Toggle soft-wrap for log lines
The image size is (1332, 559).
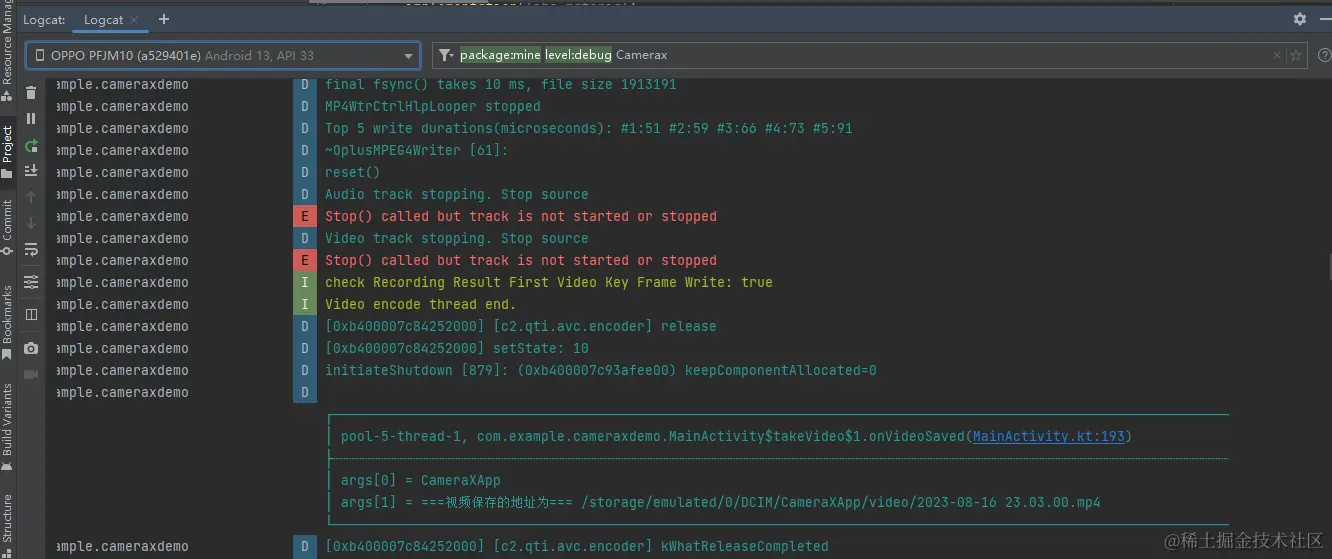click(x=31, y=249)
